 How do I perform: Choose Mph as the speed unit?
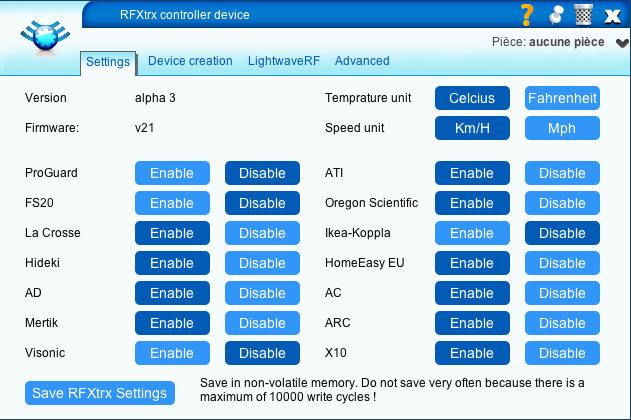562,128
